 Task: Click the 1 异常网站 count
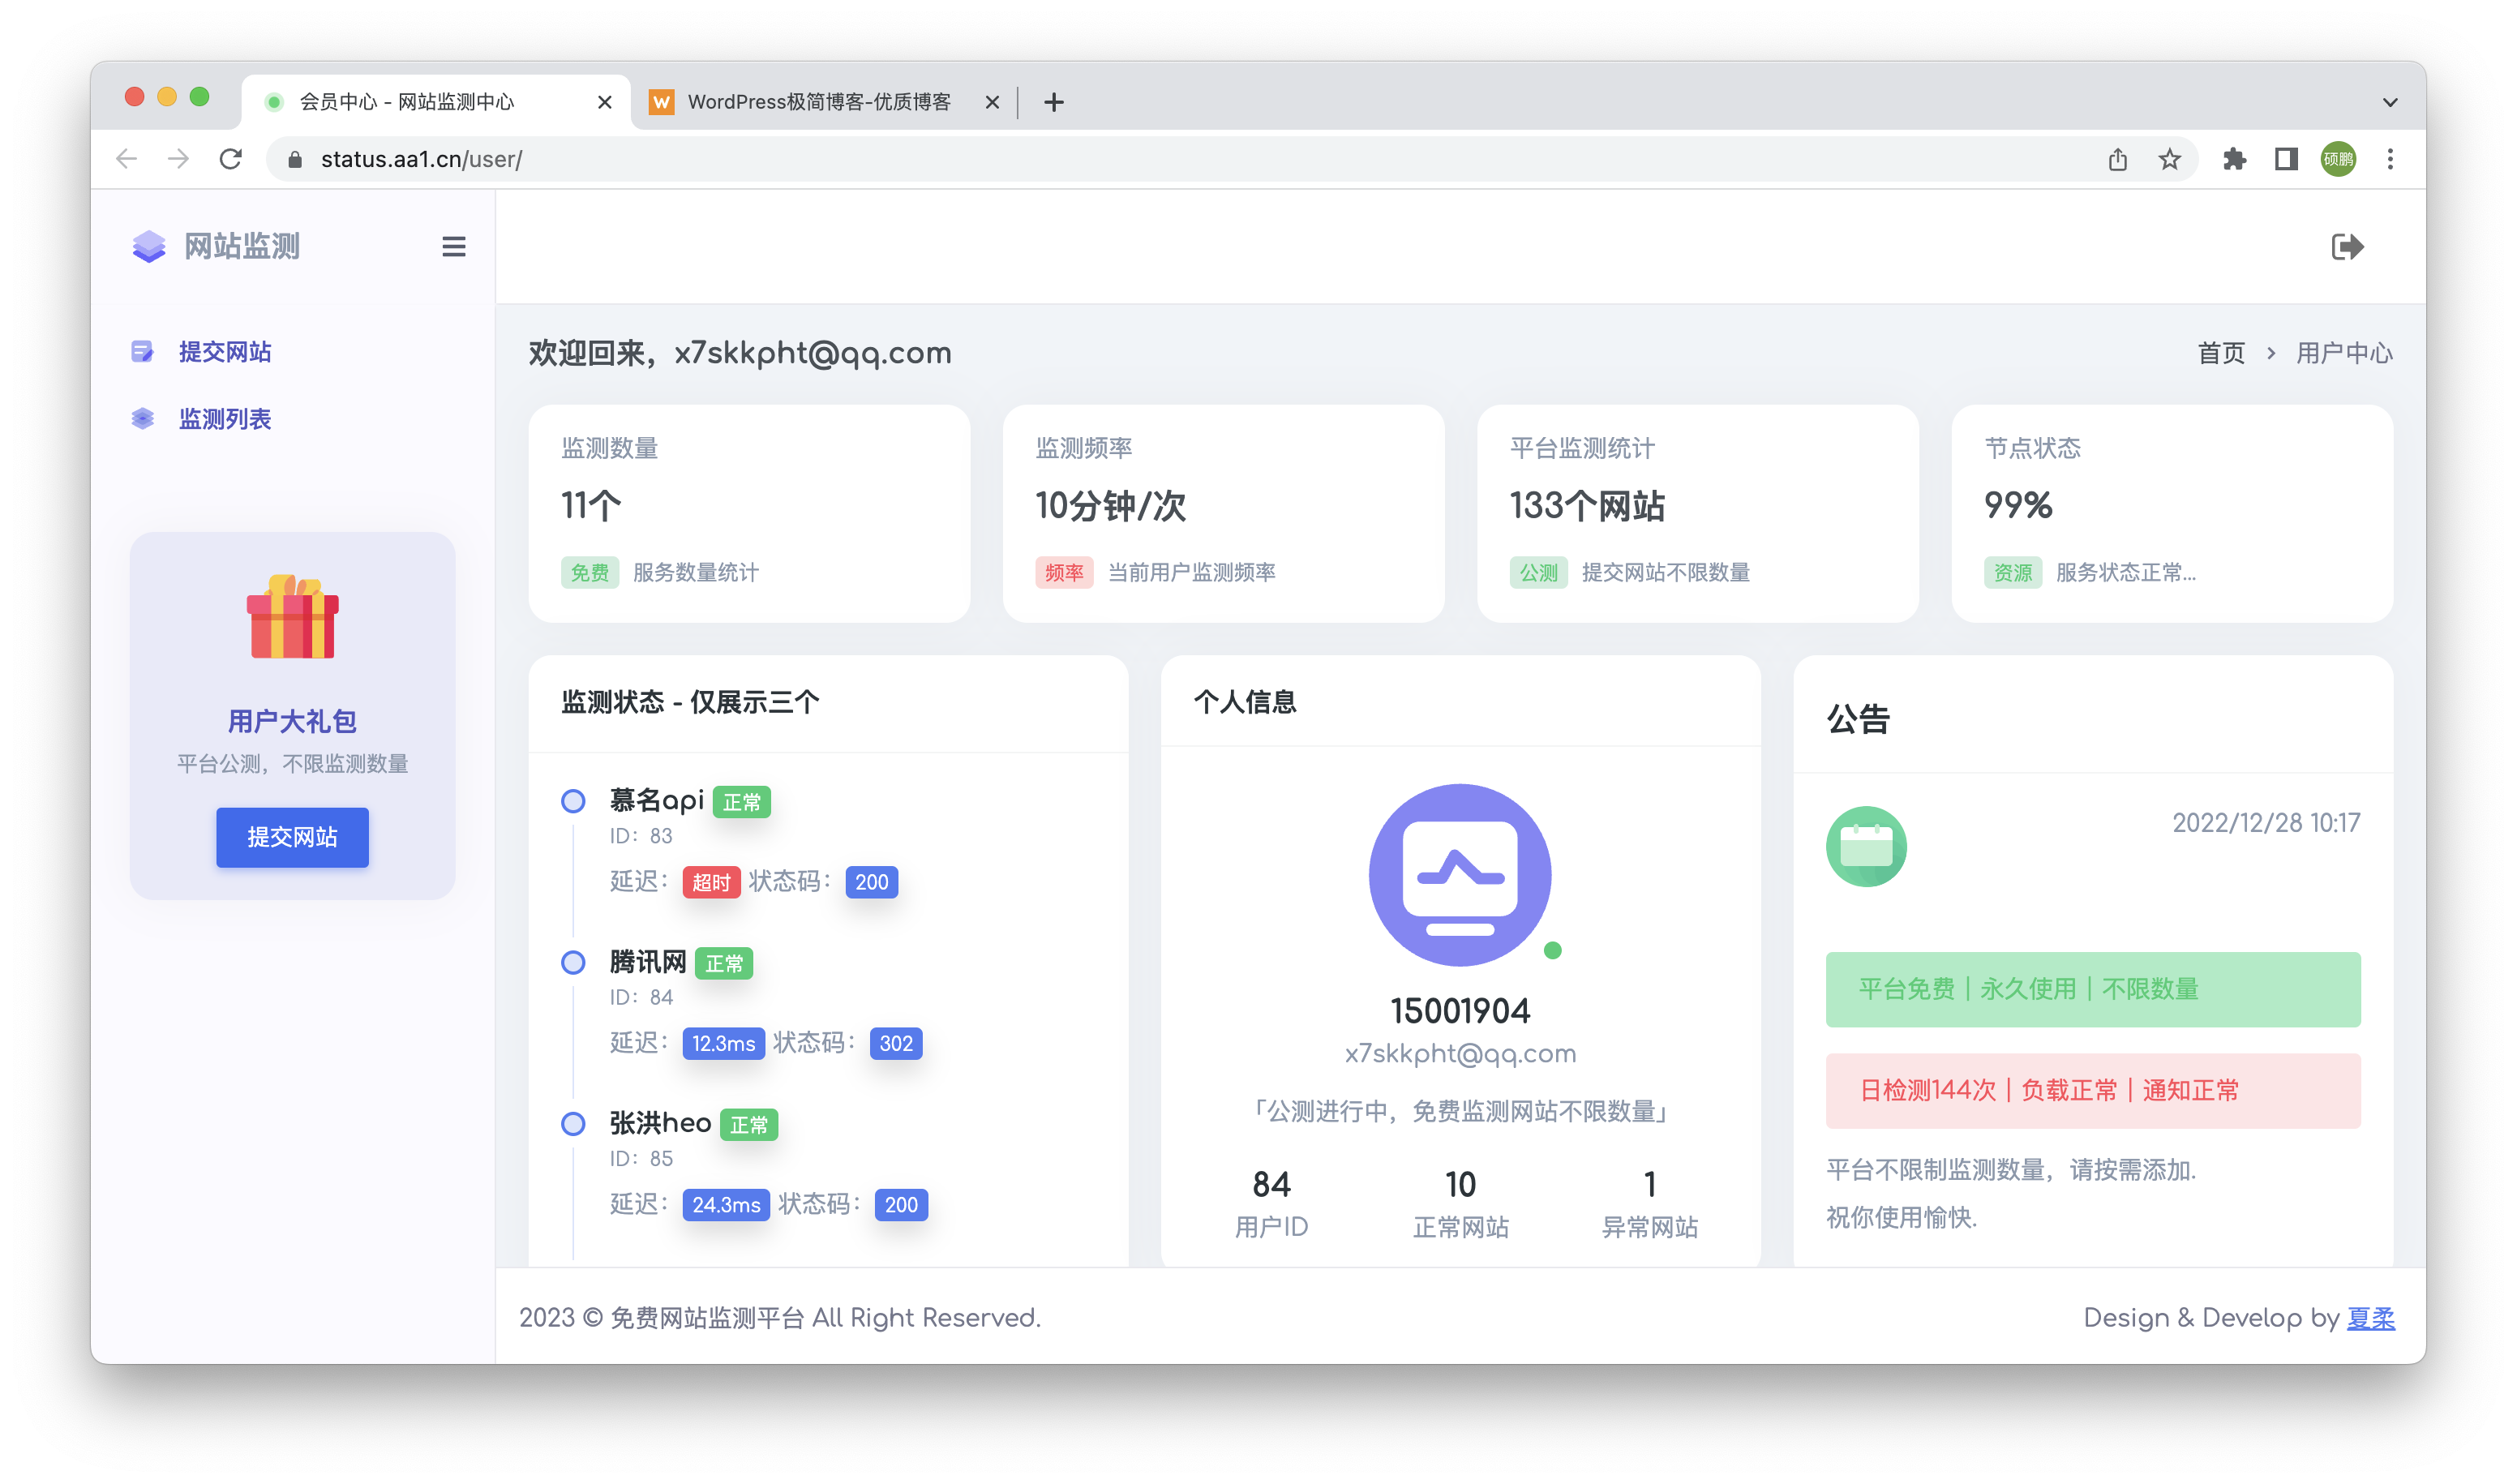1649,1185
